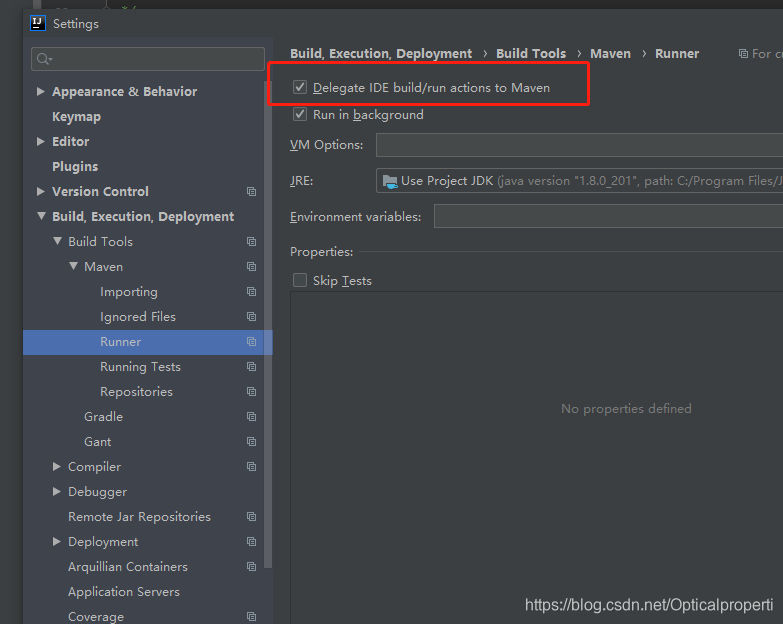Click the settings tree vertical scrollbar
This screenshot has height=624, width=783.
click(268, 324)
